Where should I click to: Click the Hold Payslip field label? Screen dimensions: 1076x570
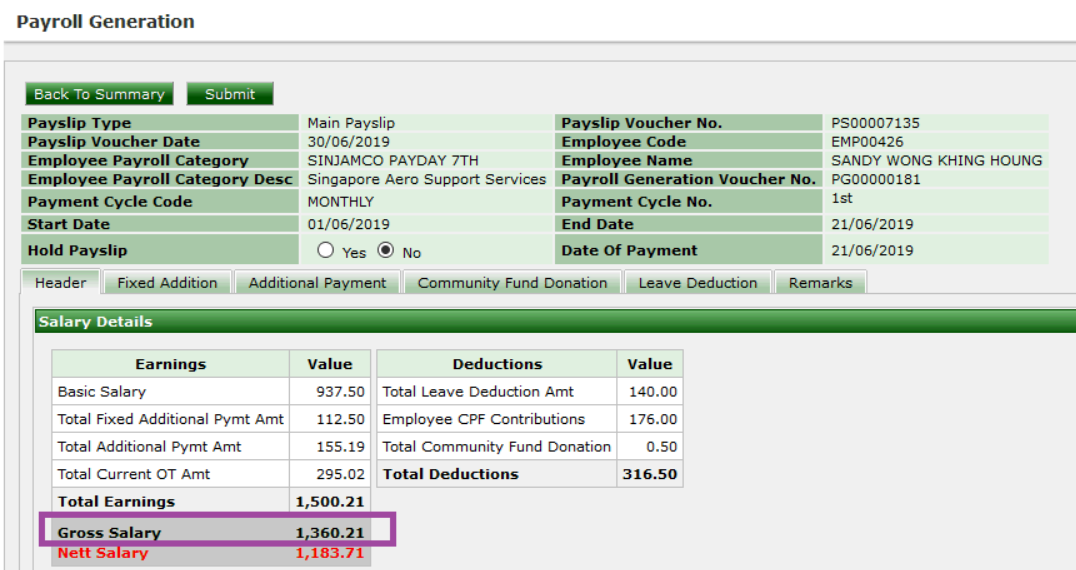coord(78,250)
